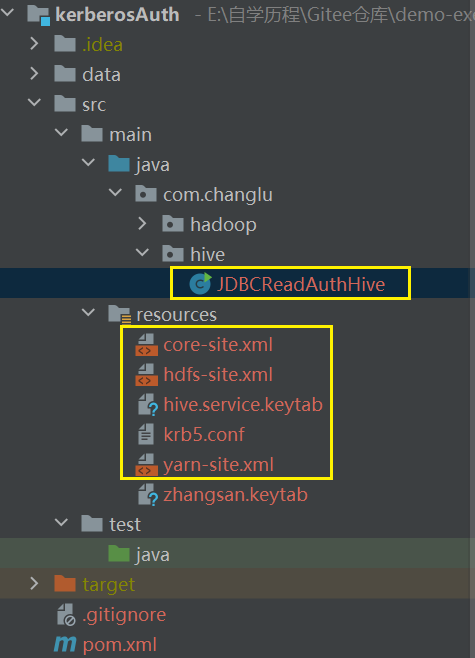Select the zhangsan.keytab file

pyautogui.click(x=235, y=495)
